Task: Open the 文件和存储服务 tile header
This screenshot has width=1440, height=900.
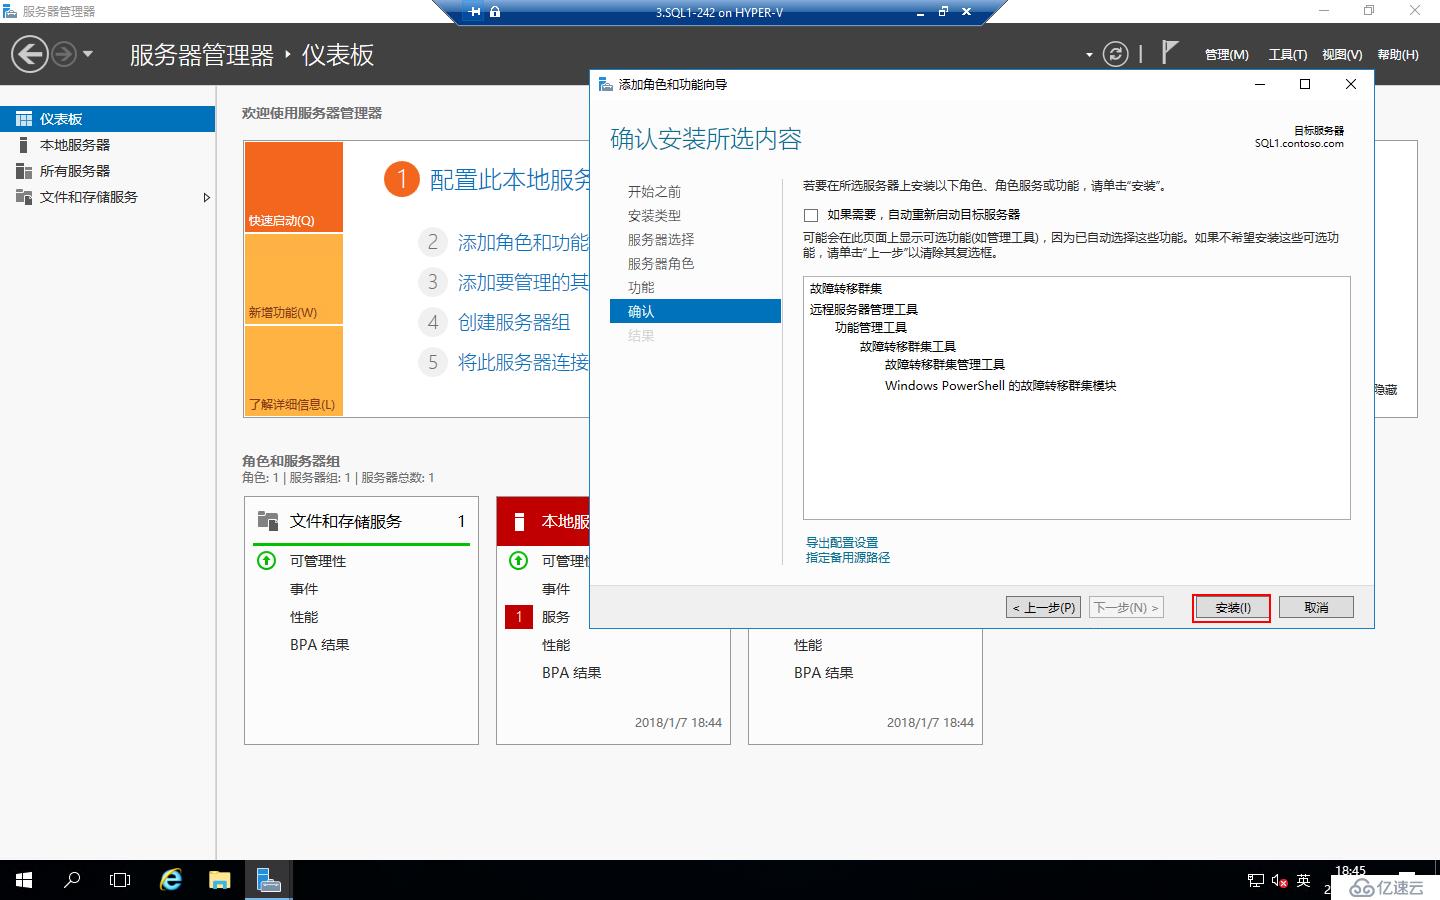Action: pyautogui.click(x=362, y=521)
